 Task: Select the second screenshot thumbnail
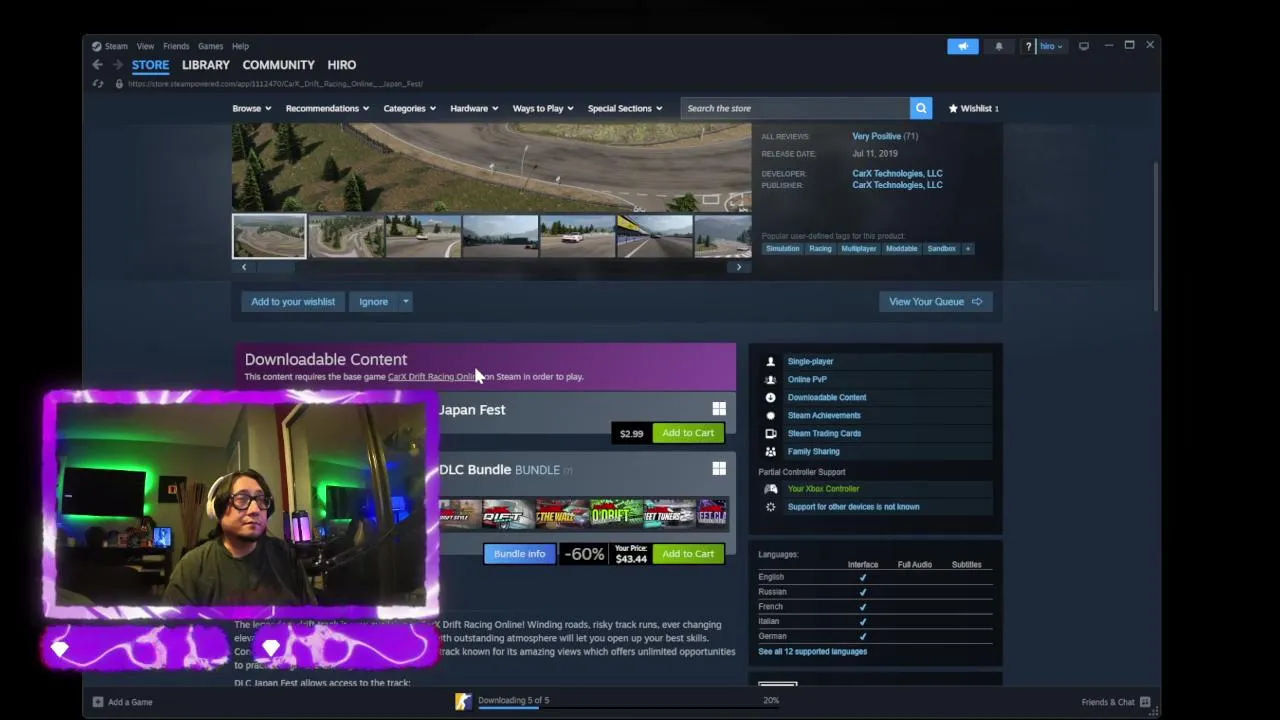(346, 236)
